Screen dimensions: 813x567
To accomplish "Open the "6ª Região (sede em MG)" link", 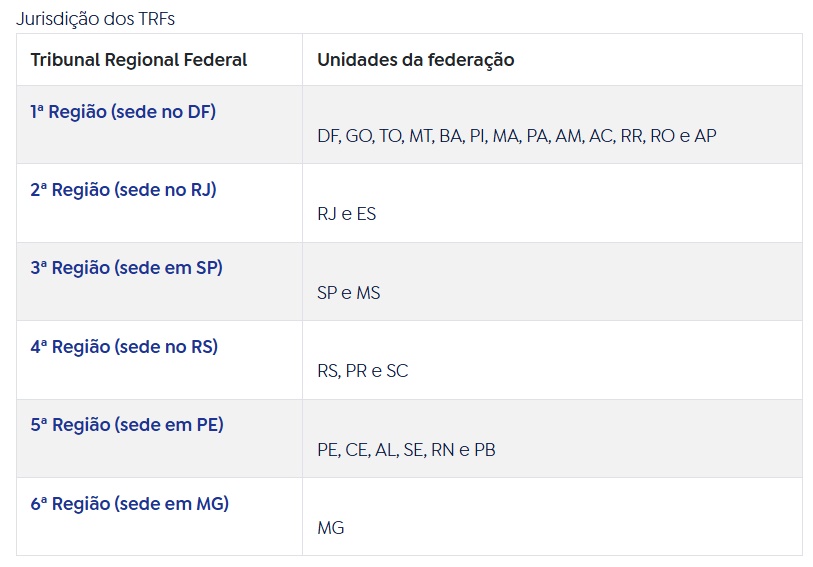I will tap(129, 503).
